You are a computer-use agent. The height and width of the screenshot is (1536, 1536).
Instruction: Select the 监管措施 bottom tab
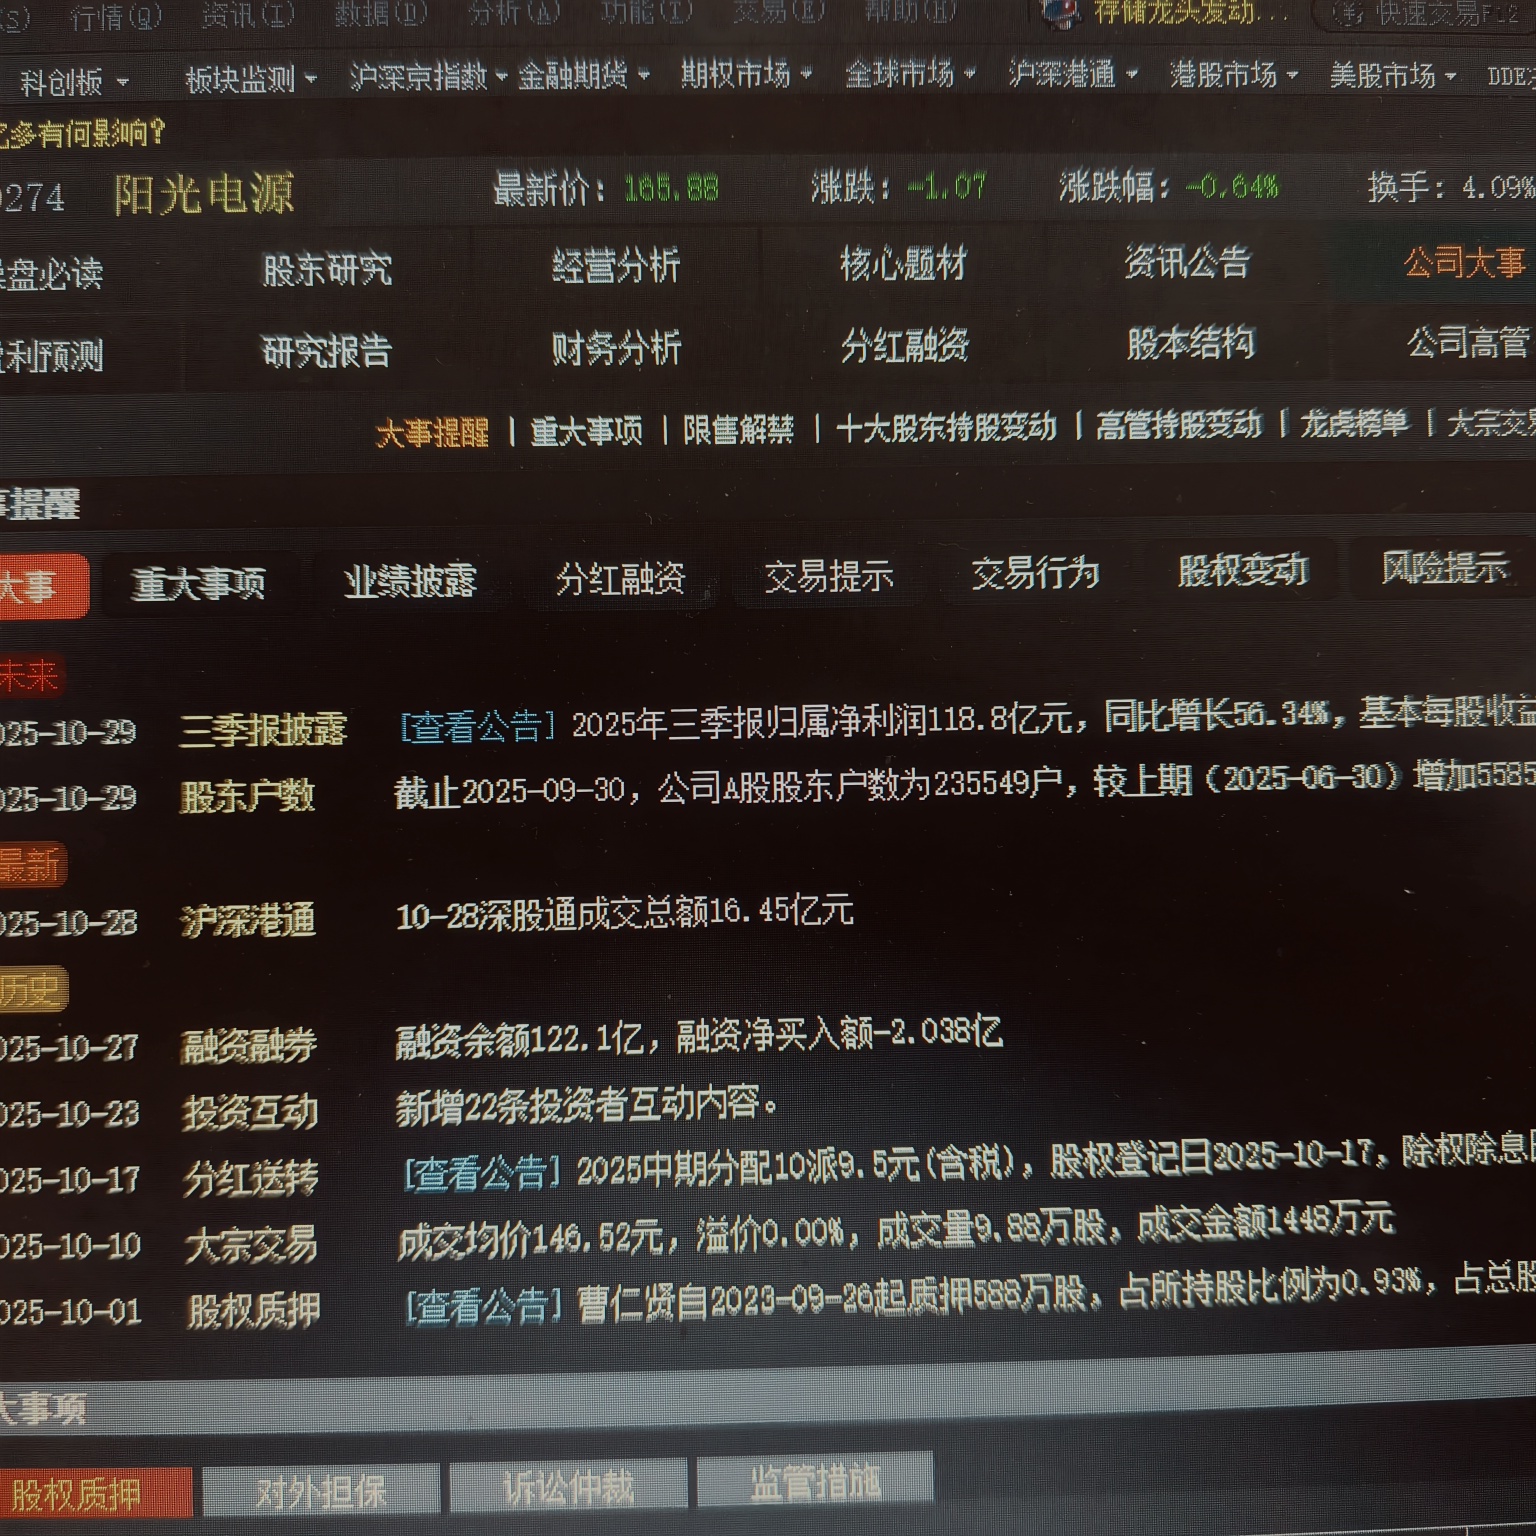[815, 1480]
